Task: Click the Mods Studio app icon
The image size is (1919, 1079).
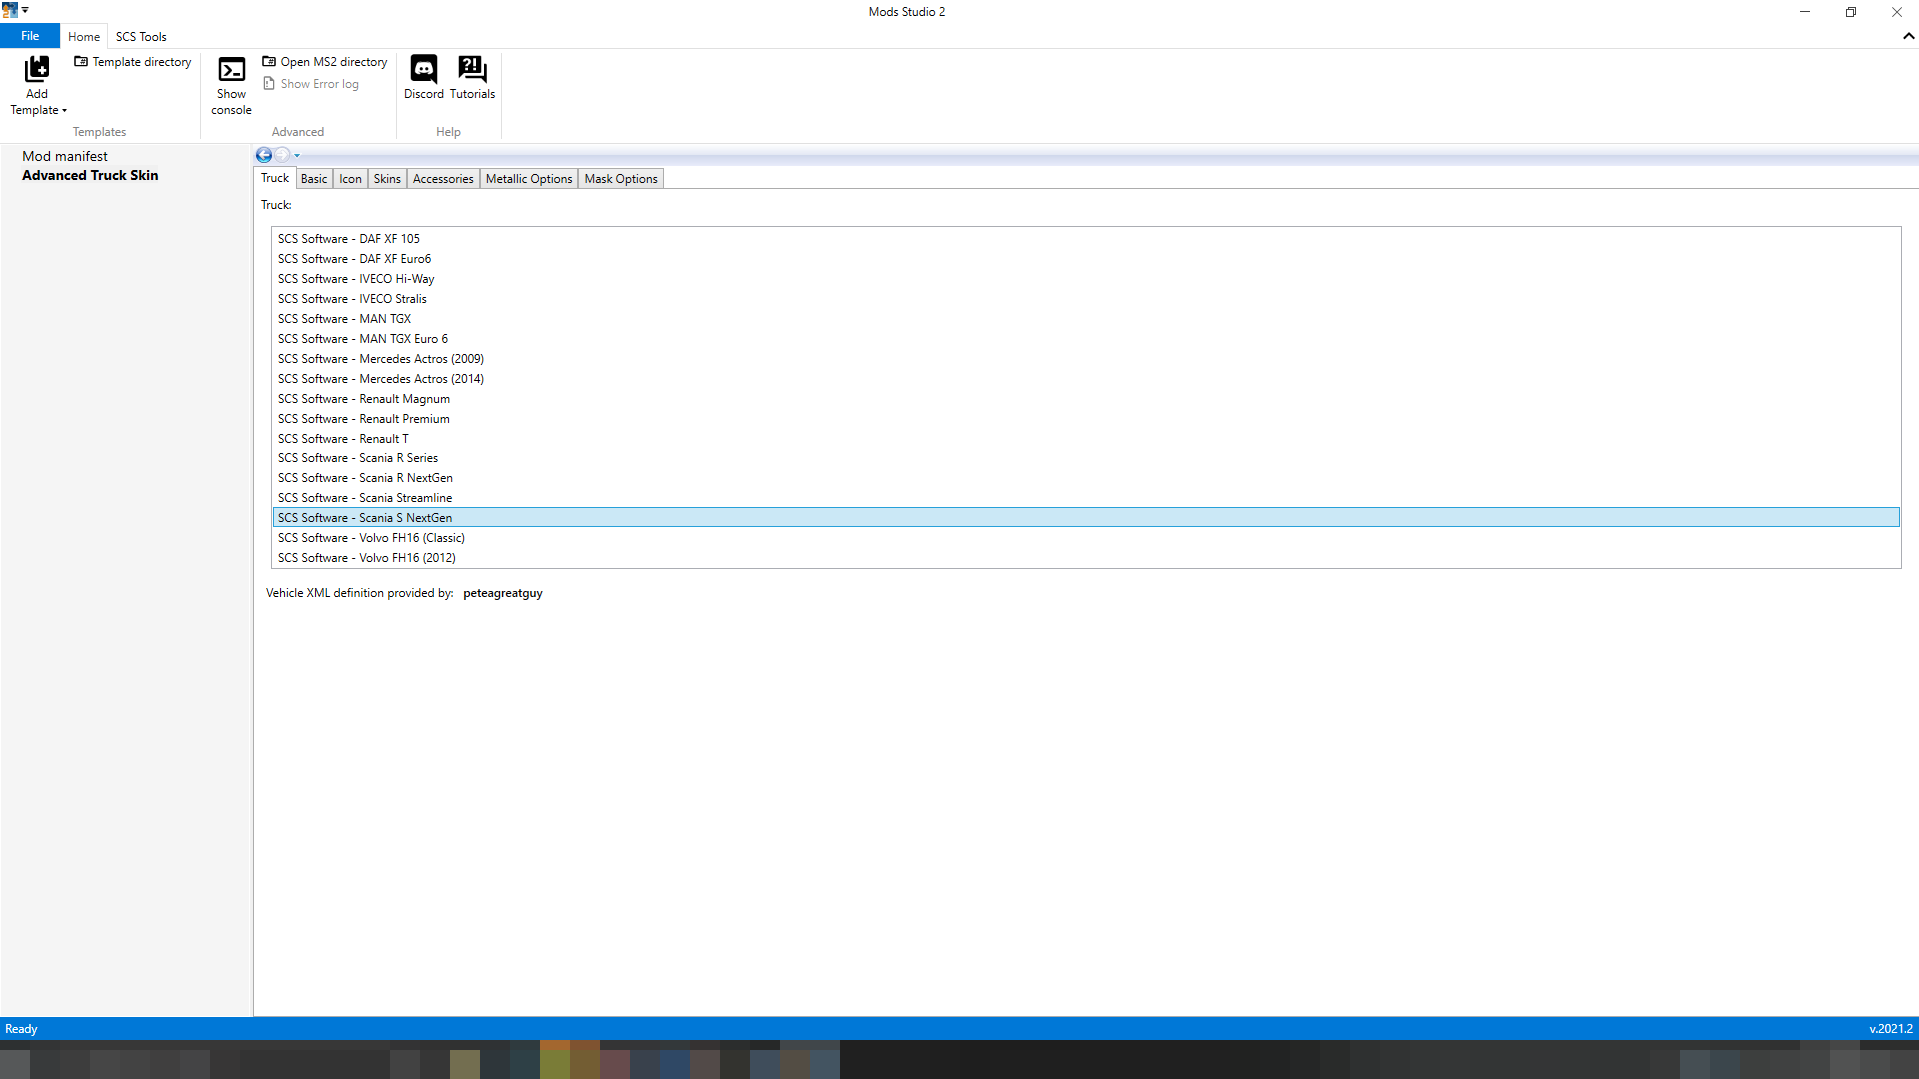Action: tap(10, 11)
